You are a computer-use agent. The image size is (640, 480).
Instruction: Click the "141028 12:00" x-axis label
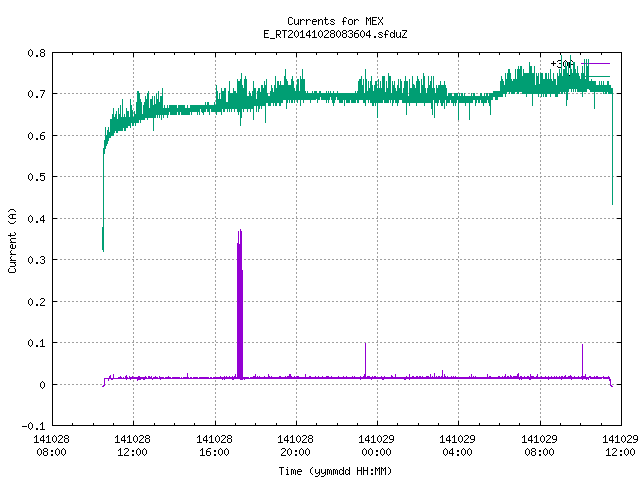[132, 445]
